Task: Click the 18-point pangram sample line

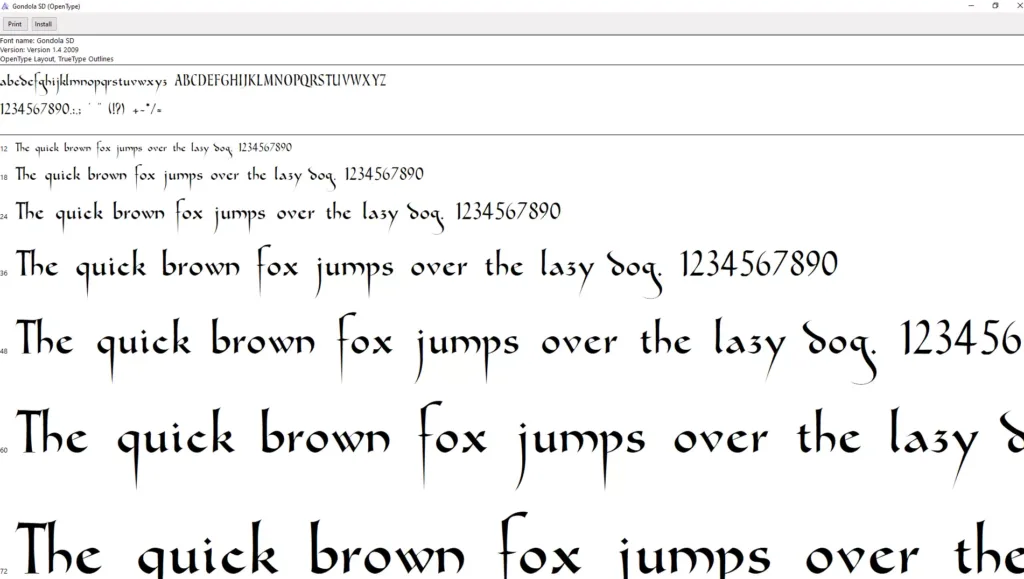Action: [x=219, y=176]
